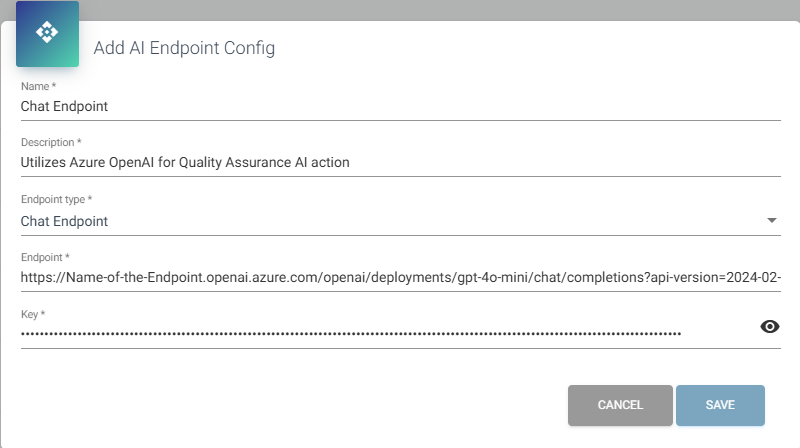This screenshot has height=448, width=800.
Task: Click the app logo icon in the dialog header
Action: (47, 33)
